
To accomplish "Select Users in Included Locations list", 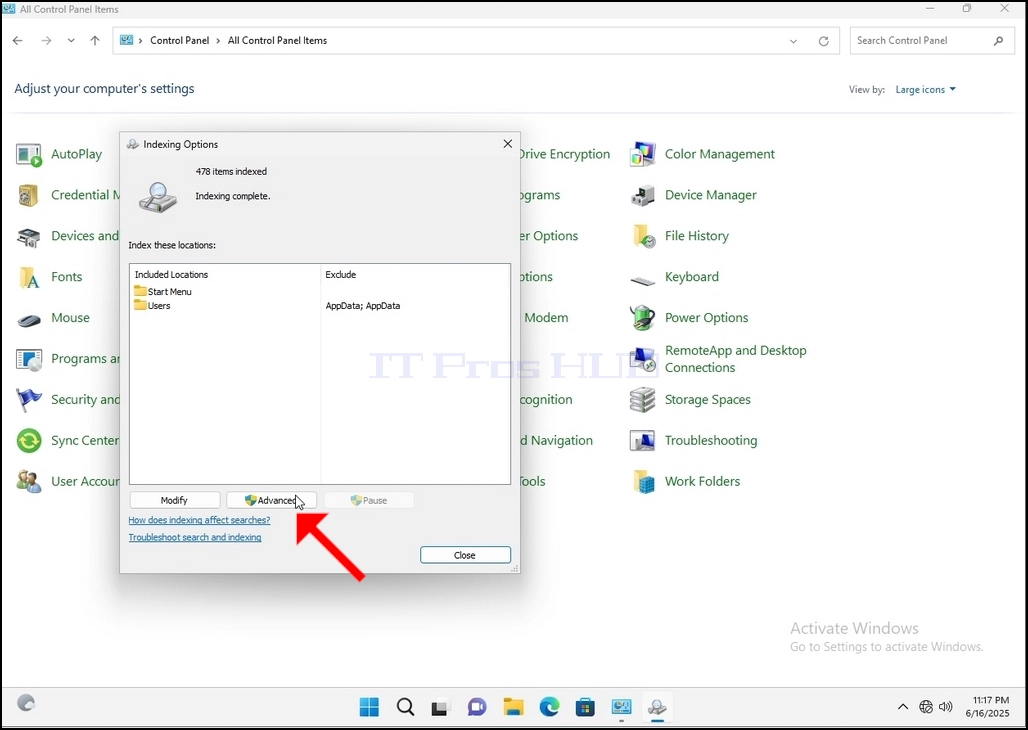I will (152, 306).
